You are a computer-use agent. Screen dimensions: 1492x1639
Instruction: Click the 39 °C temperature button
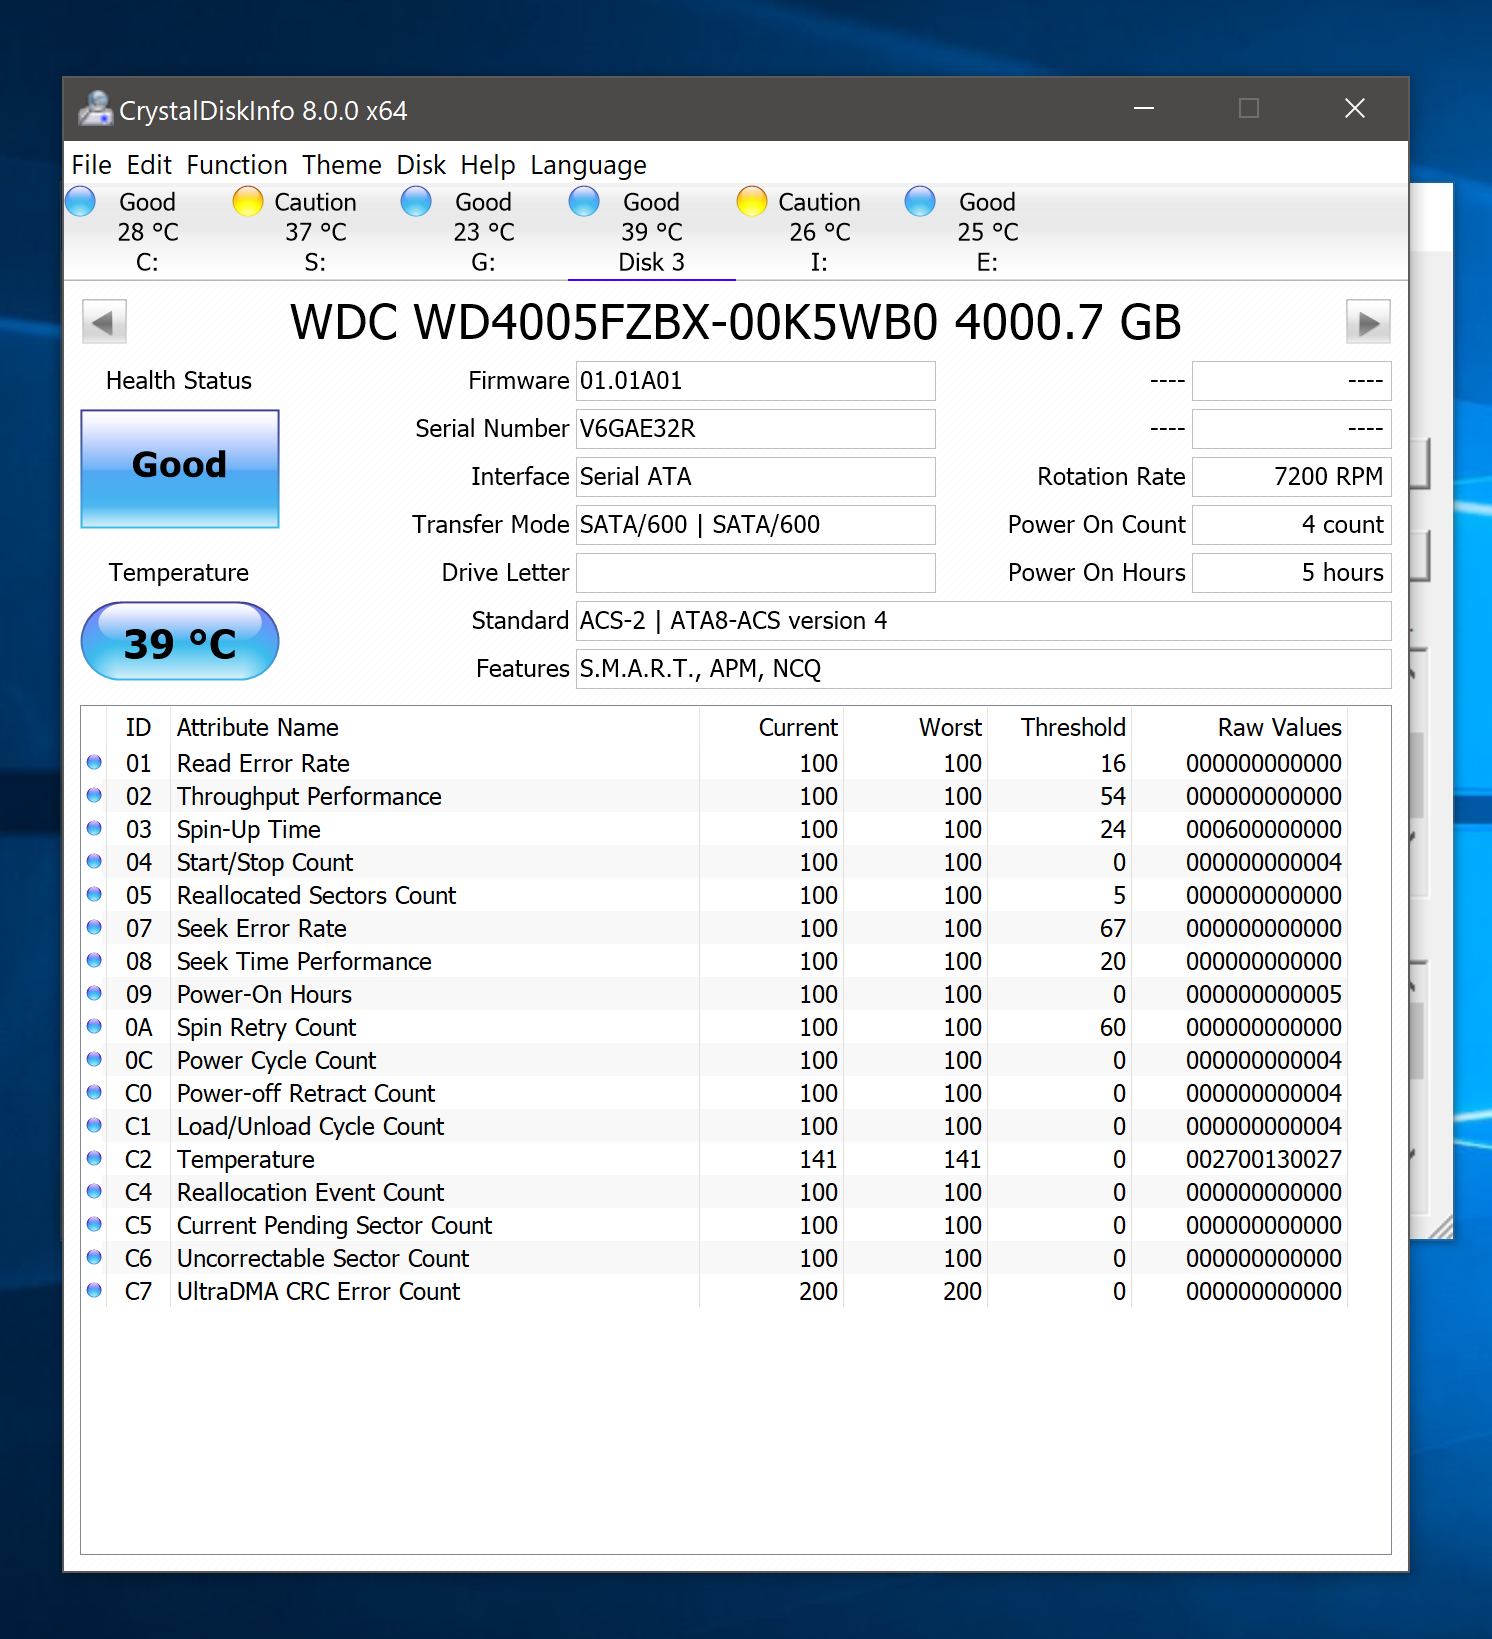click(180, 641)
